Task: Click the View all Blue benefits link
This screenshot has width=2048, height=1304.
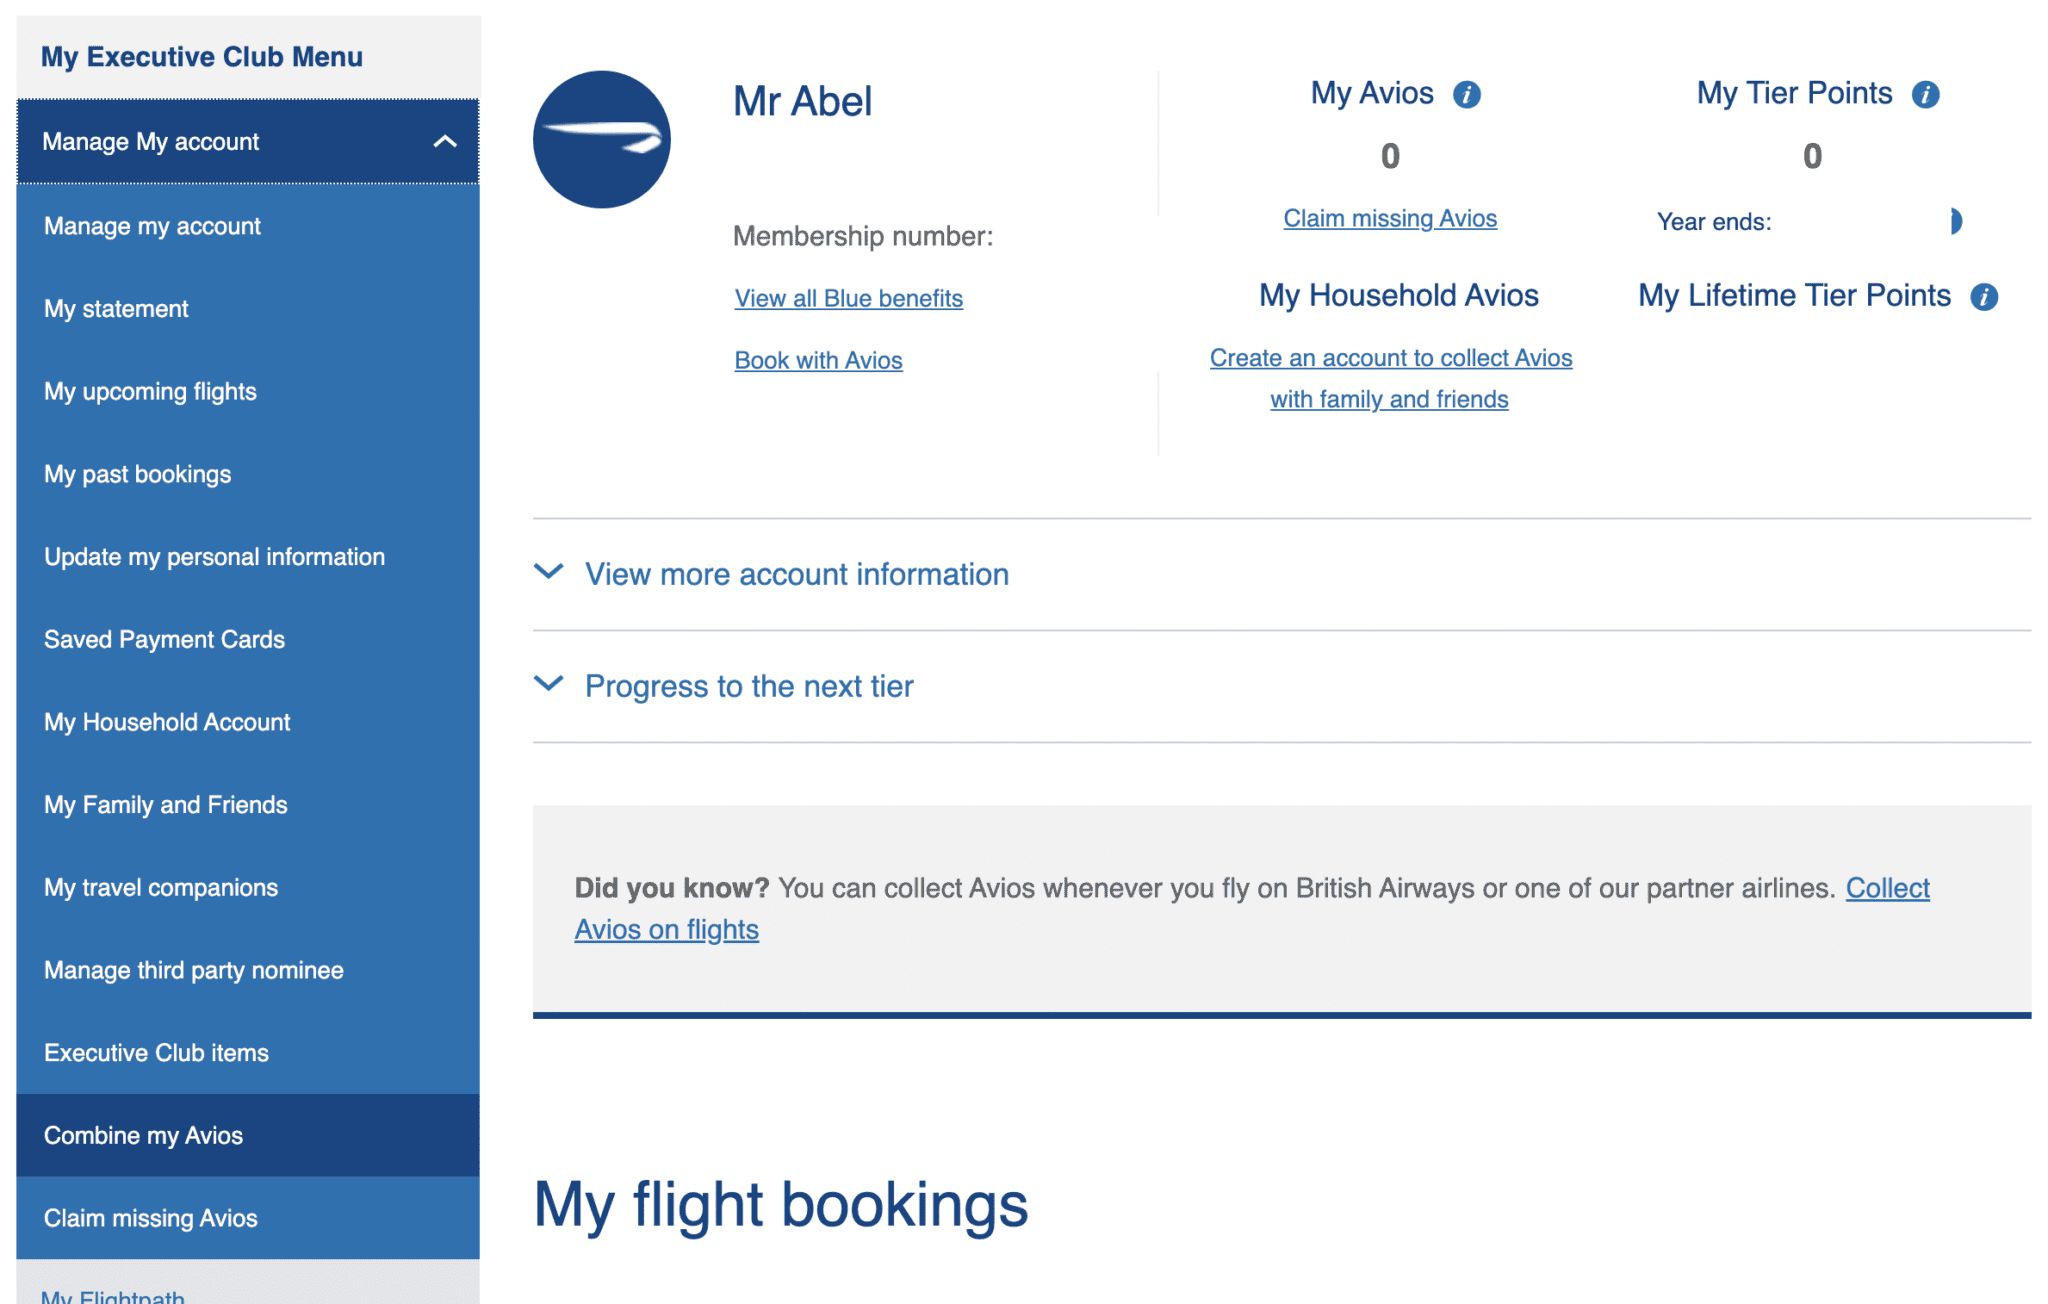Action: 848,297
